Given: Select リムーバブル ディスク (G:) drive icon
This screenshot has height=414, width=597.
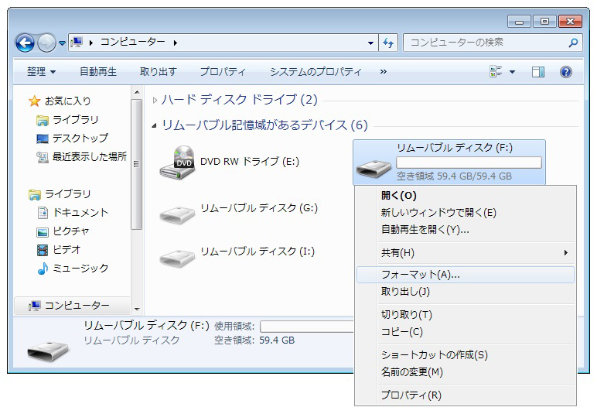Looking at the screenshot, I should pyautogui.click(x=177, y=215).
